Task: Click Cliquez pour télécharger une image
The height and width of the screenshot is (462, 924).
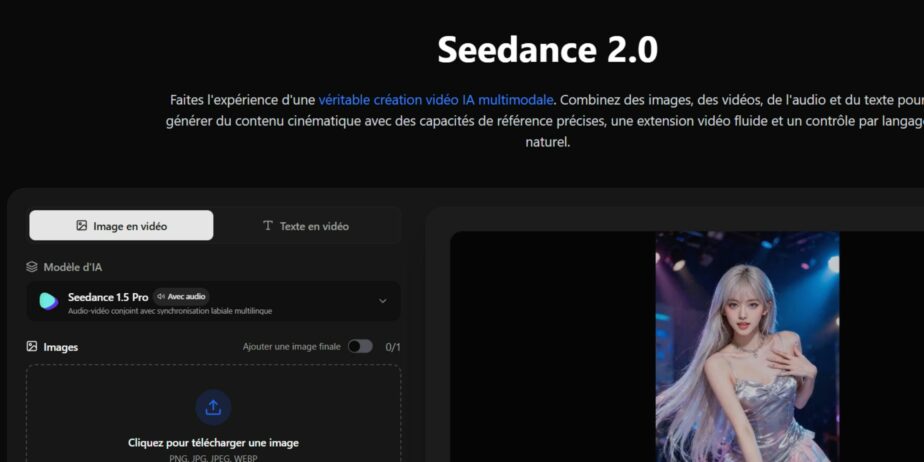Action: coord(213,442)
